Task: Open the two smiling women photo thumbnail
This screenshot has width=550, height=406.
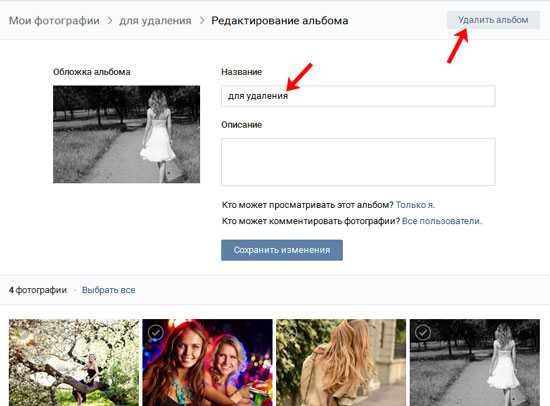Action: point(207,362)
